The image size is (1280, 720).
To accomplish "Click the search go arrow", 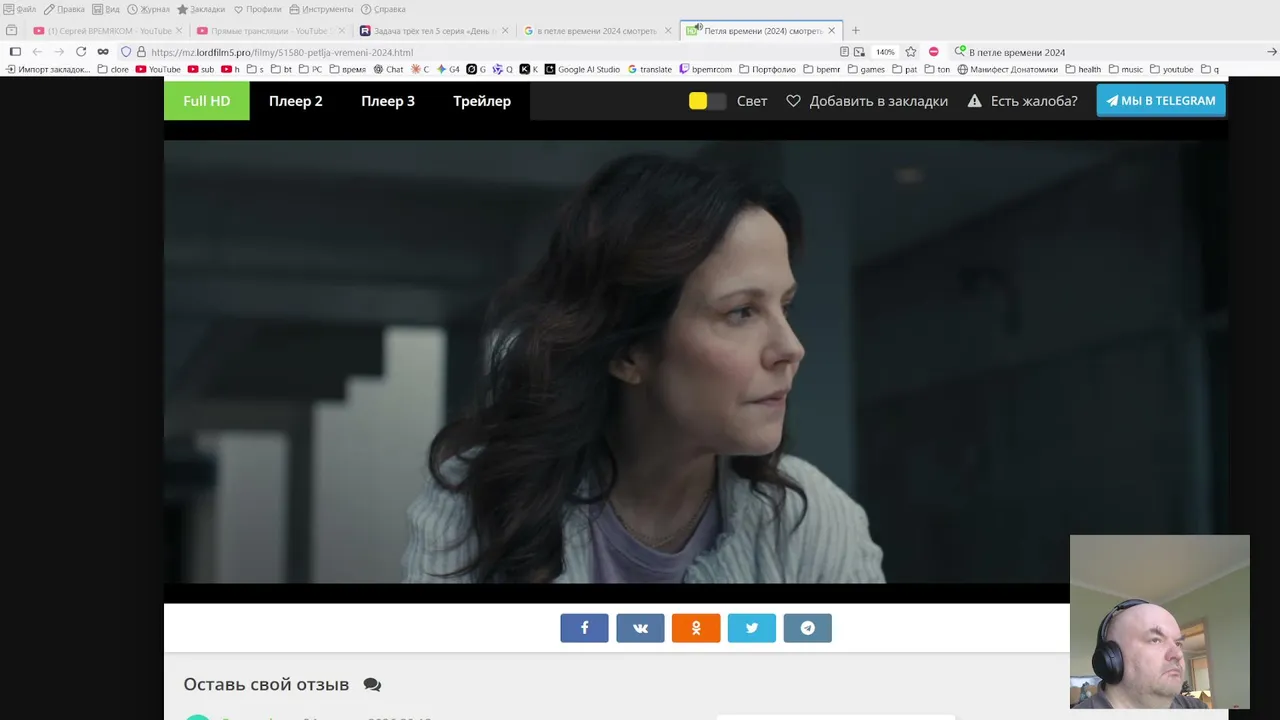I will (x=1272, y=52).
